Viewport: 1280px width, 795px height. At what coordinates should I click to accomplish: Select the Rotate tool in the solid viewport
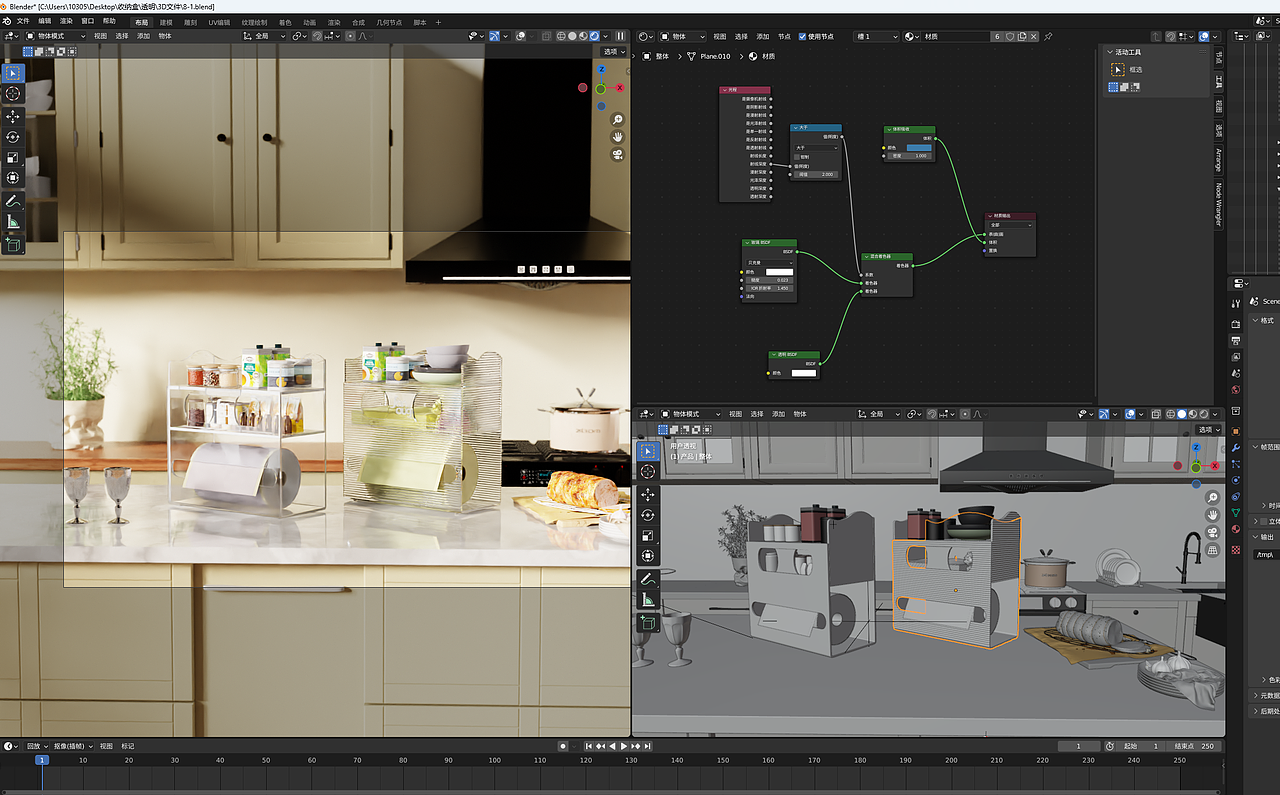(648, 515)
